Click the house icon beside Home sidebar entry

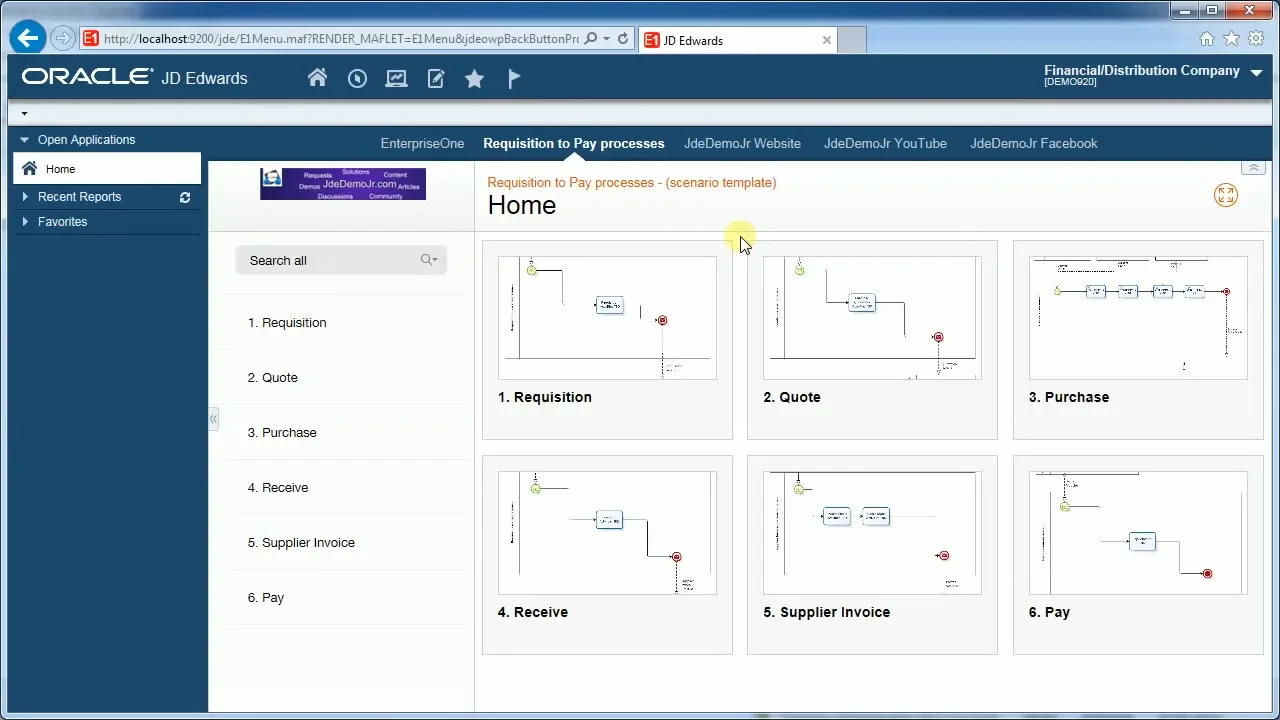pos(29,168)
